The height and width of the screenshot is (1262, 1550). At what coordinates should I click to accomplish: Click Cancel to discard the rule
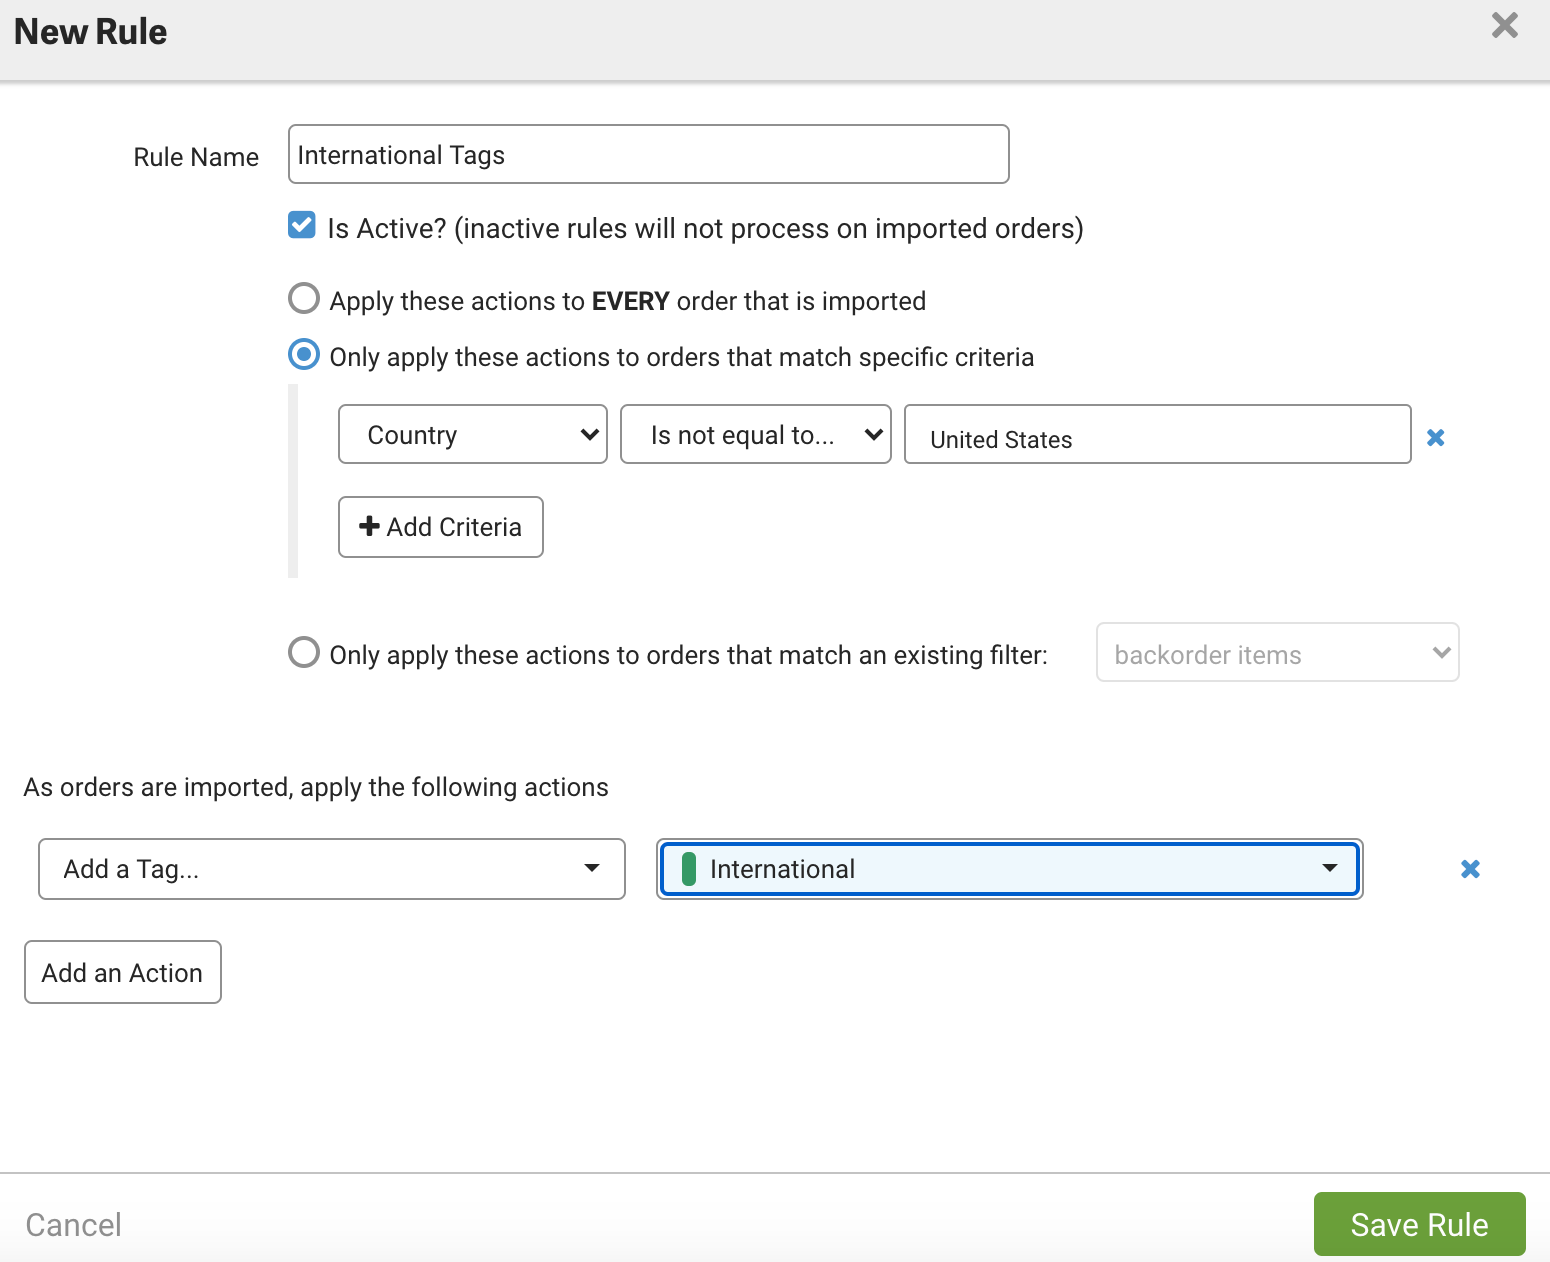pyautogui.click(x=73, y=1224)
